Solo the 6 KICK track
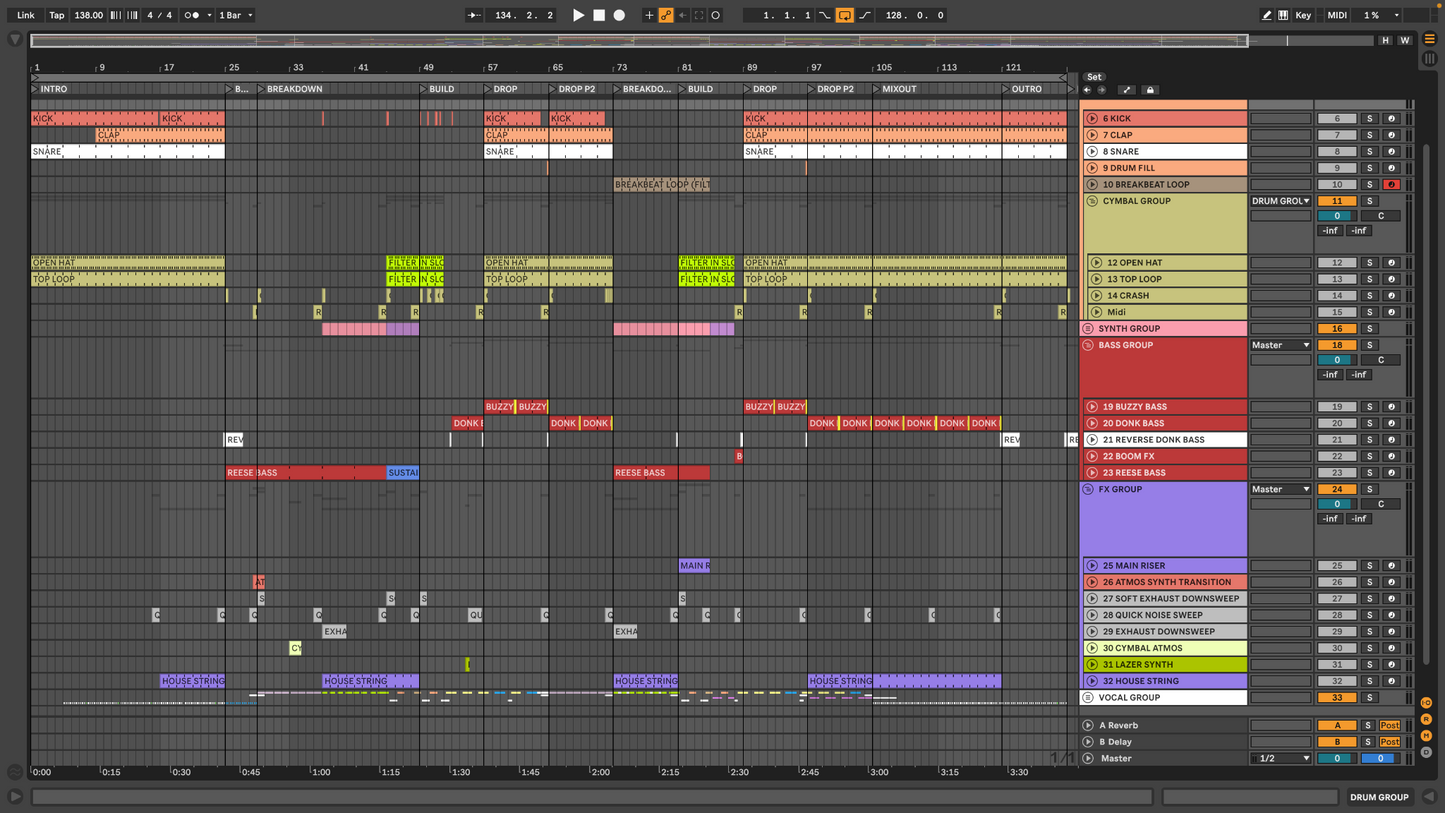 [1369, 119]
